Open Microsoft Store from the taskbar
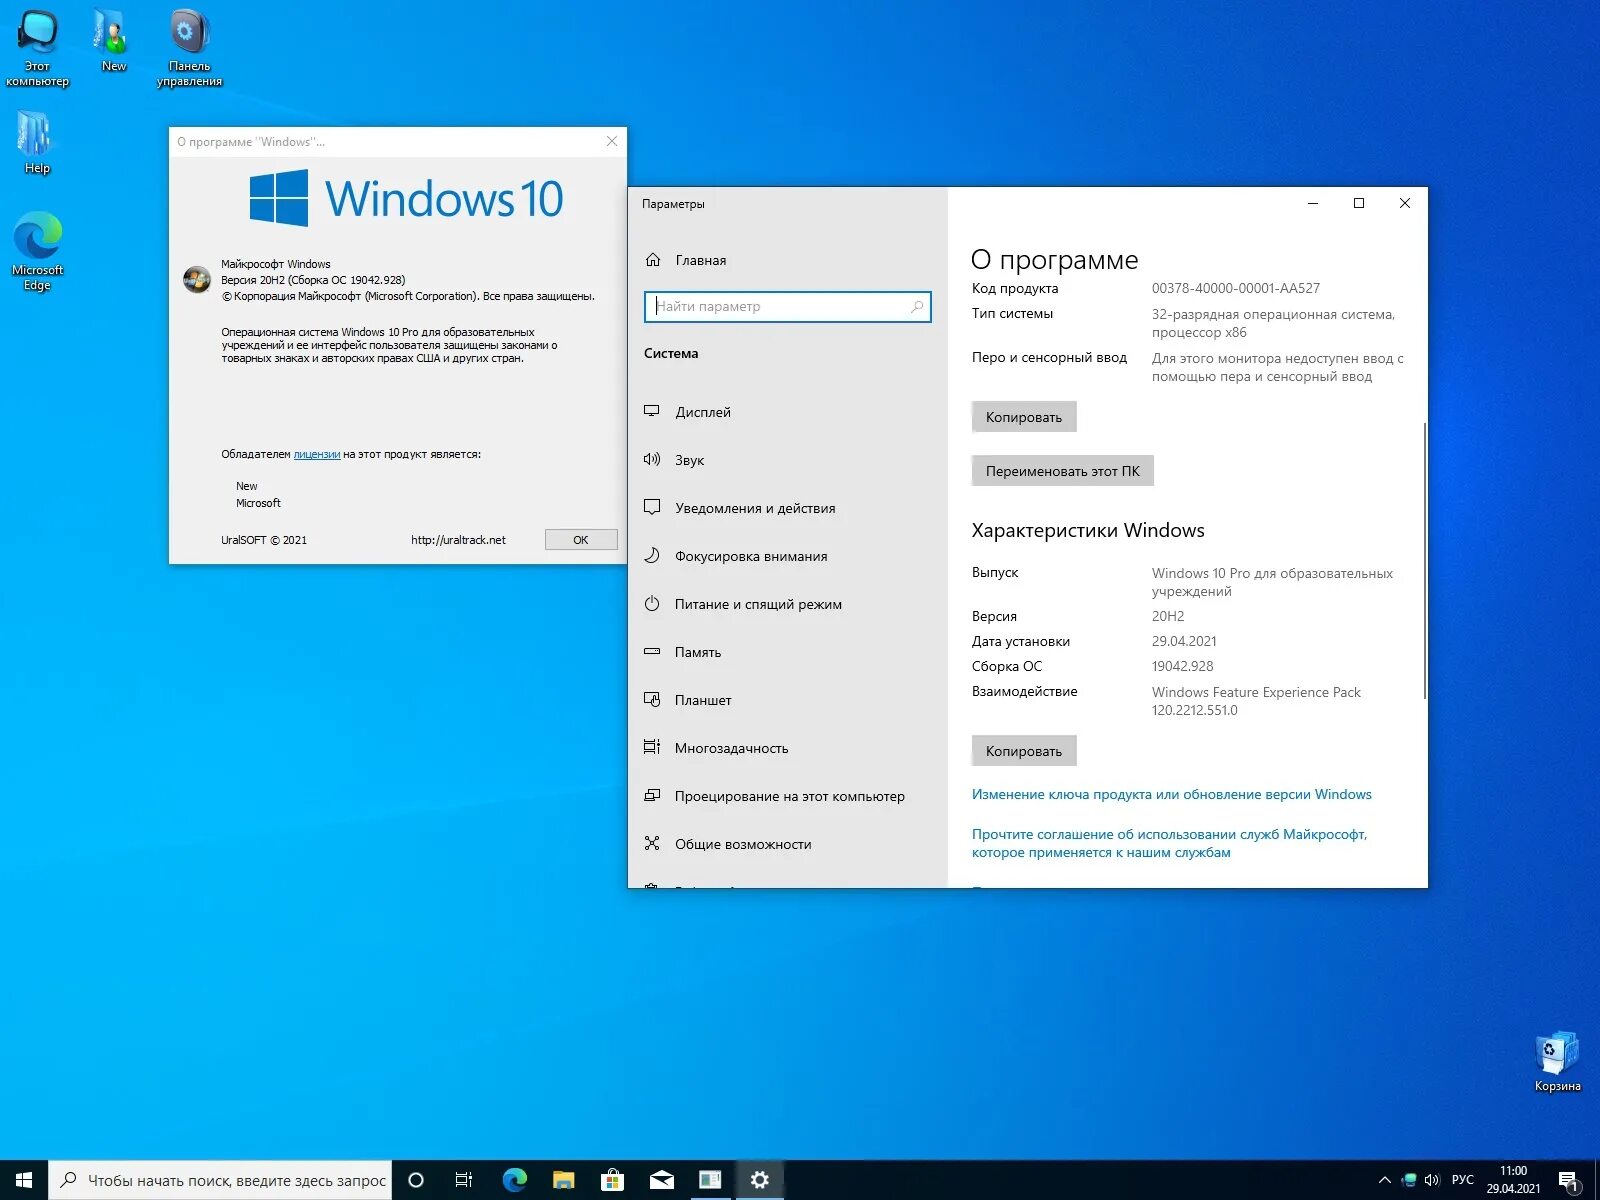 point(612,1180)
